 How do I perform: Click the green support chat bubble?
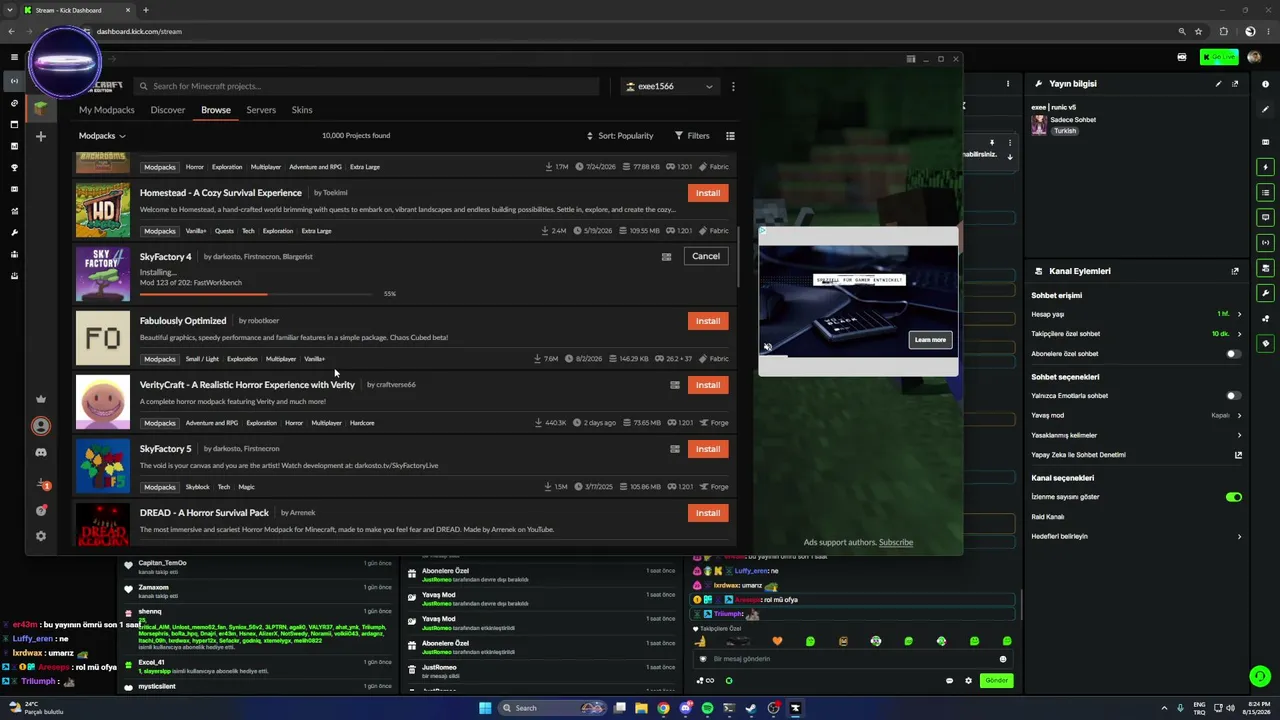1259,677
